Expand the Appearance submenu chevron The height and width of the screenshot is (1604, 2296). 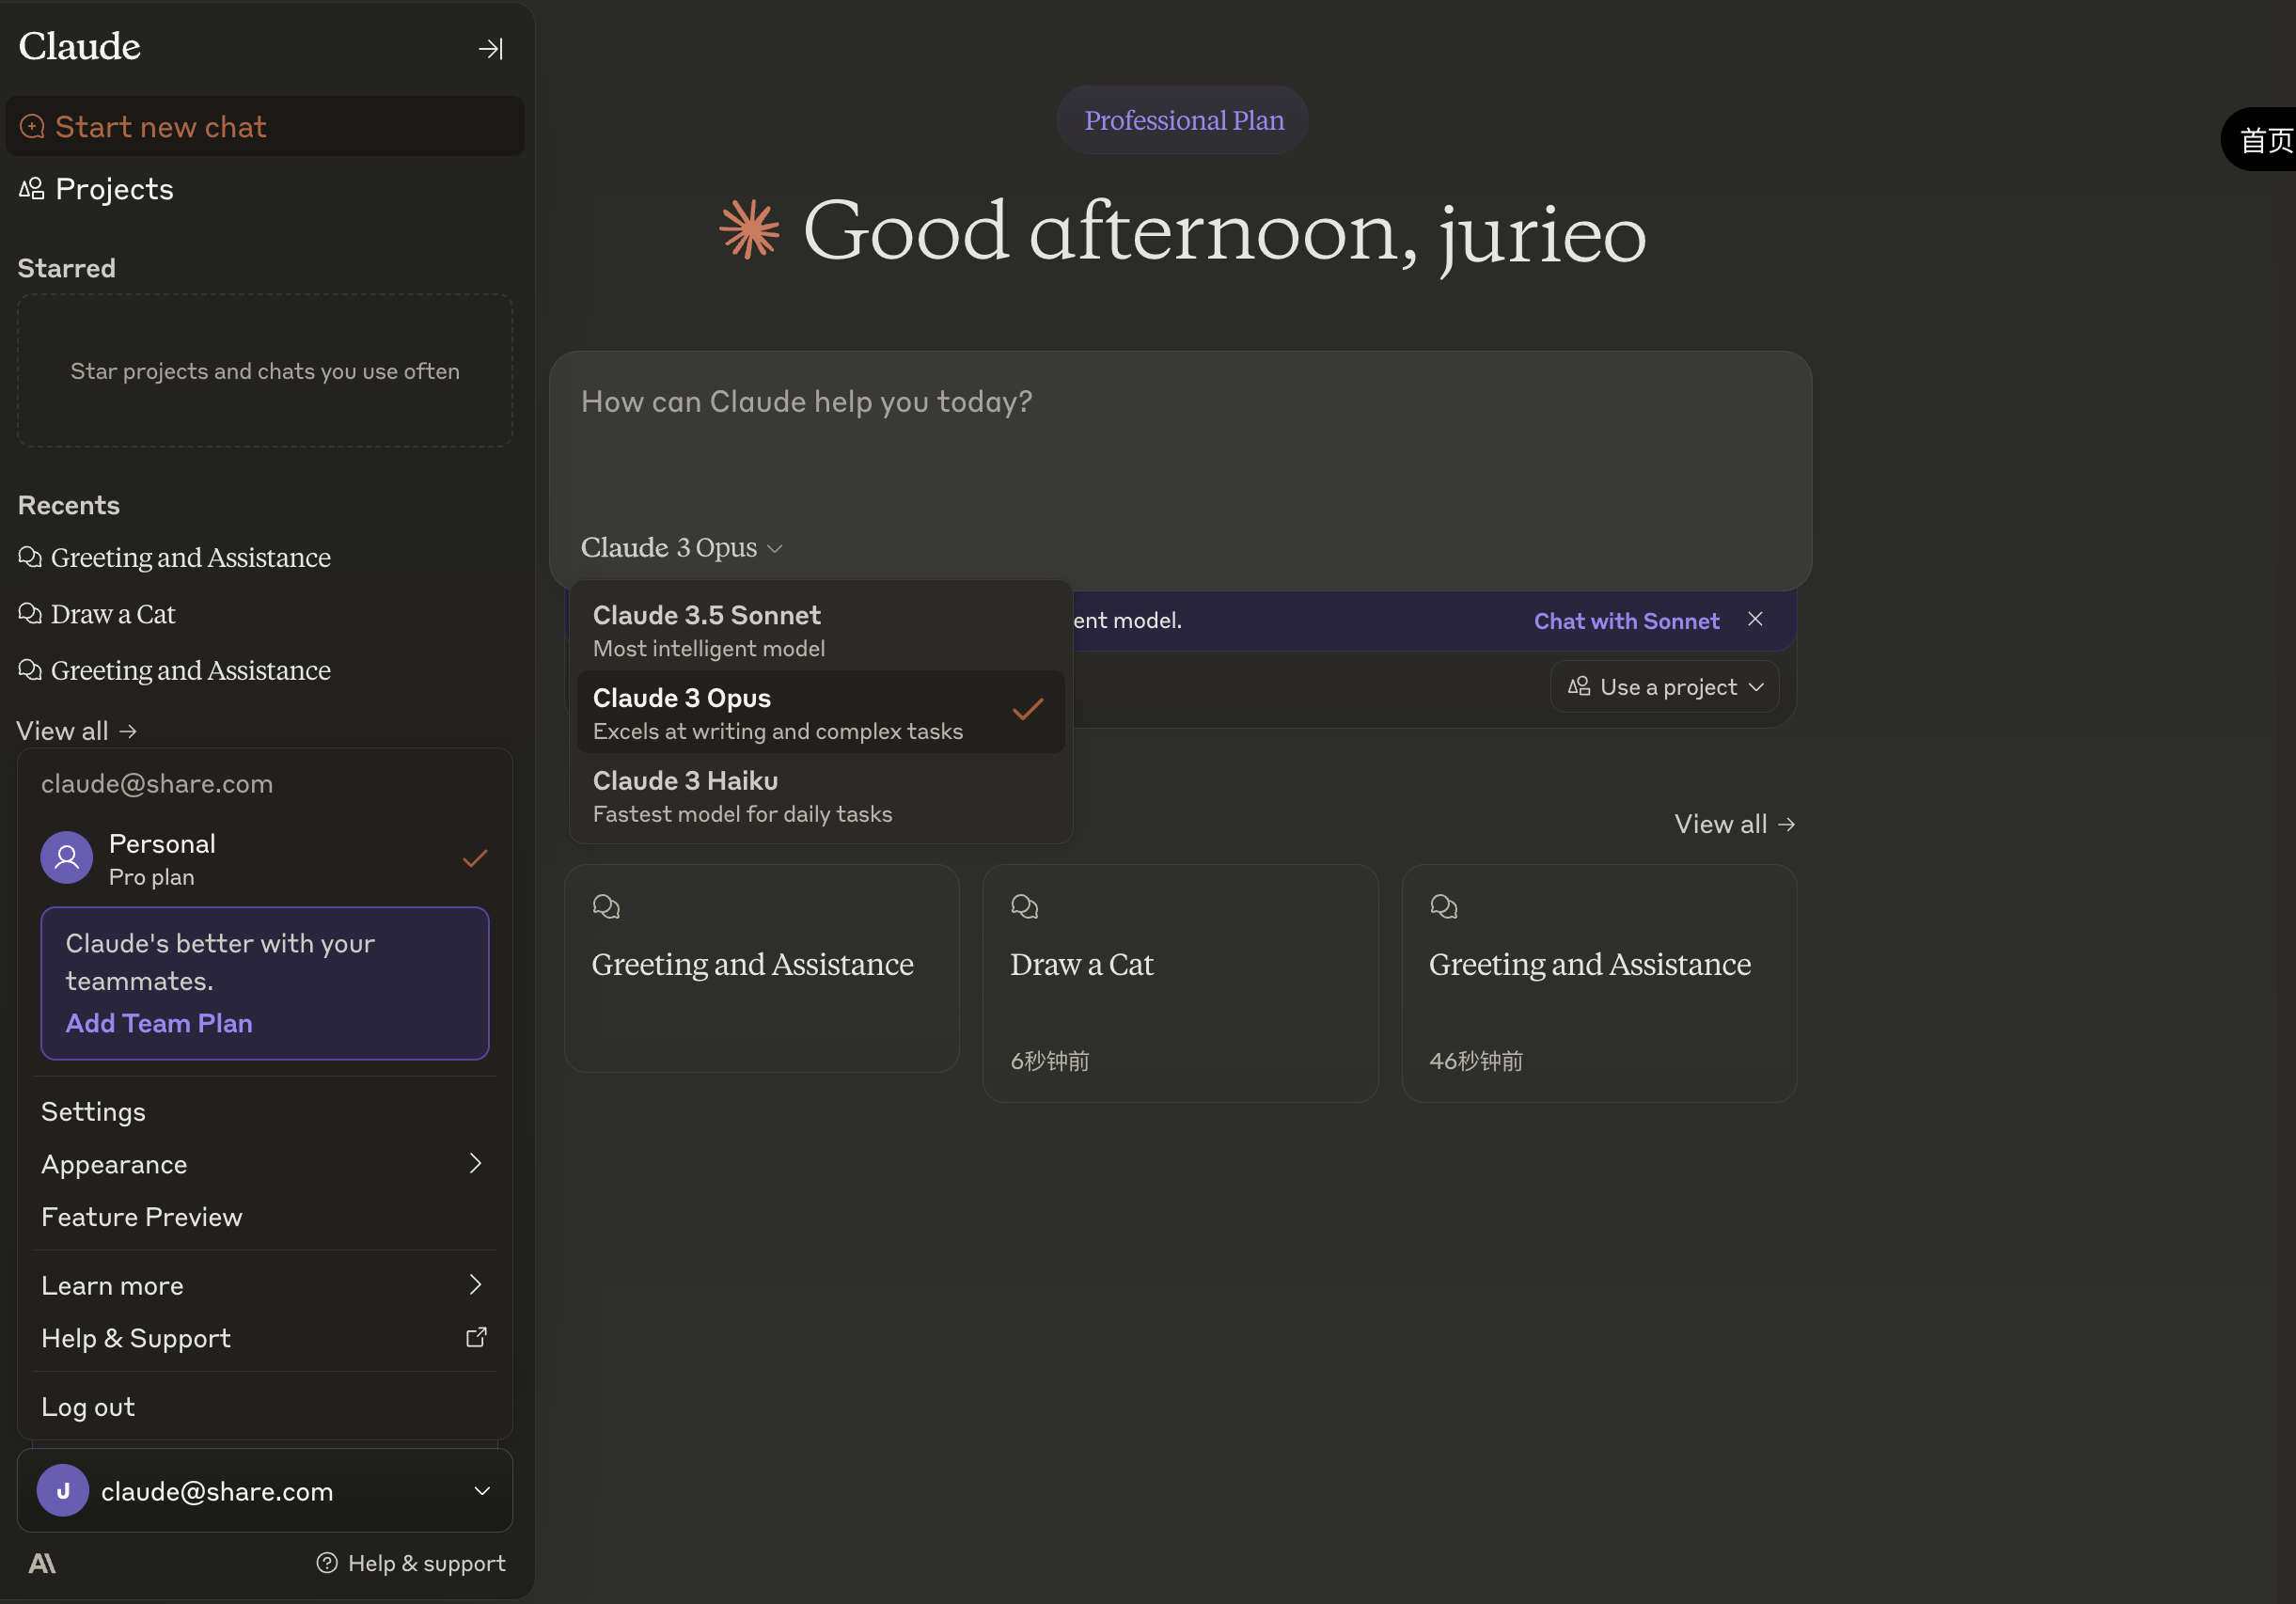[475, 1164]
